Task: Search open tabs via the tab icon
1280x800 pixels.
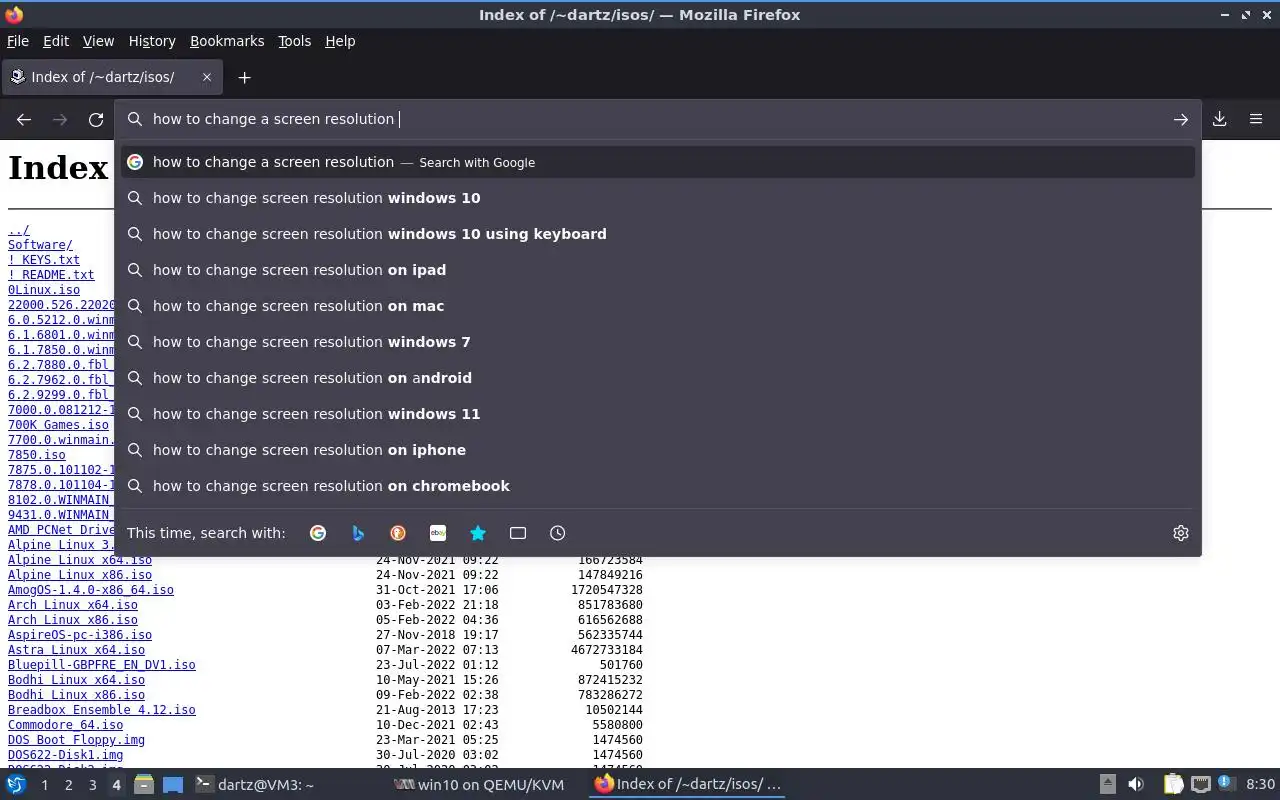Action: click(x=518, y=533)
